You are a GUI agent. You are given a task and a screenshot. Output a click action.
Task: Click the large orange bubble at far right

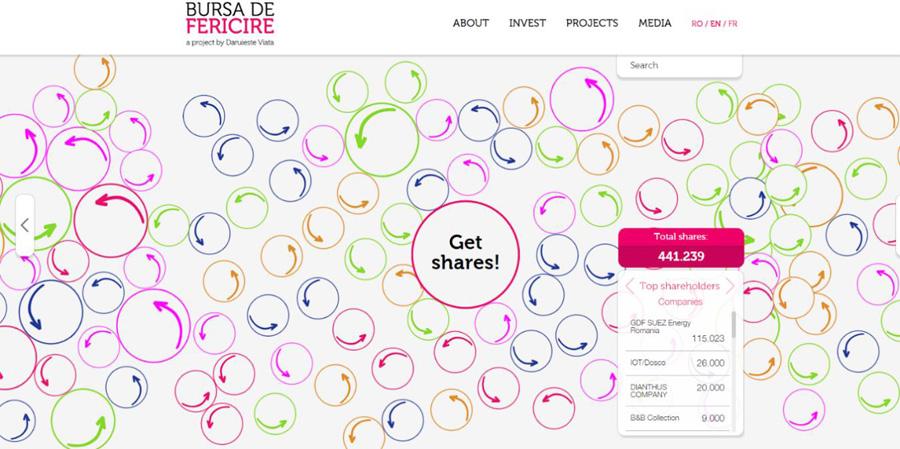click(x=812, y=195)
